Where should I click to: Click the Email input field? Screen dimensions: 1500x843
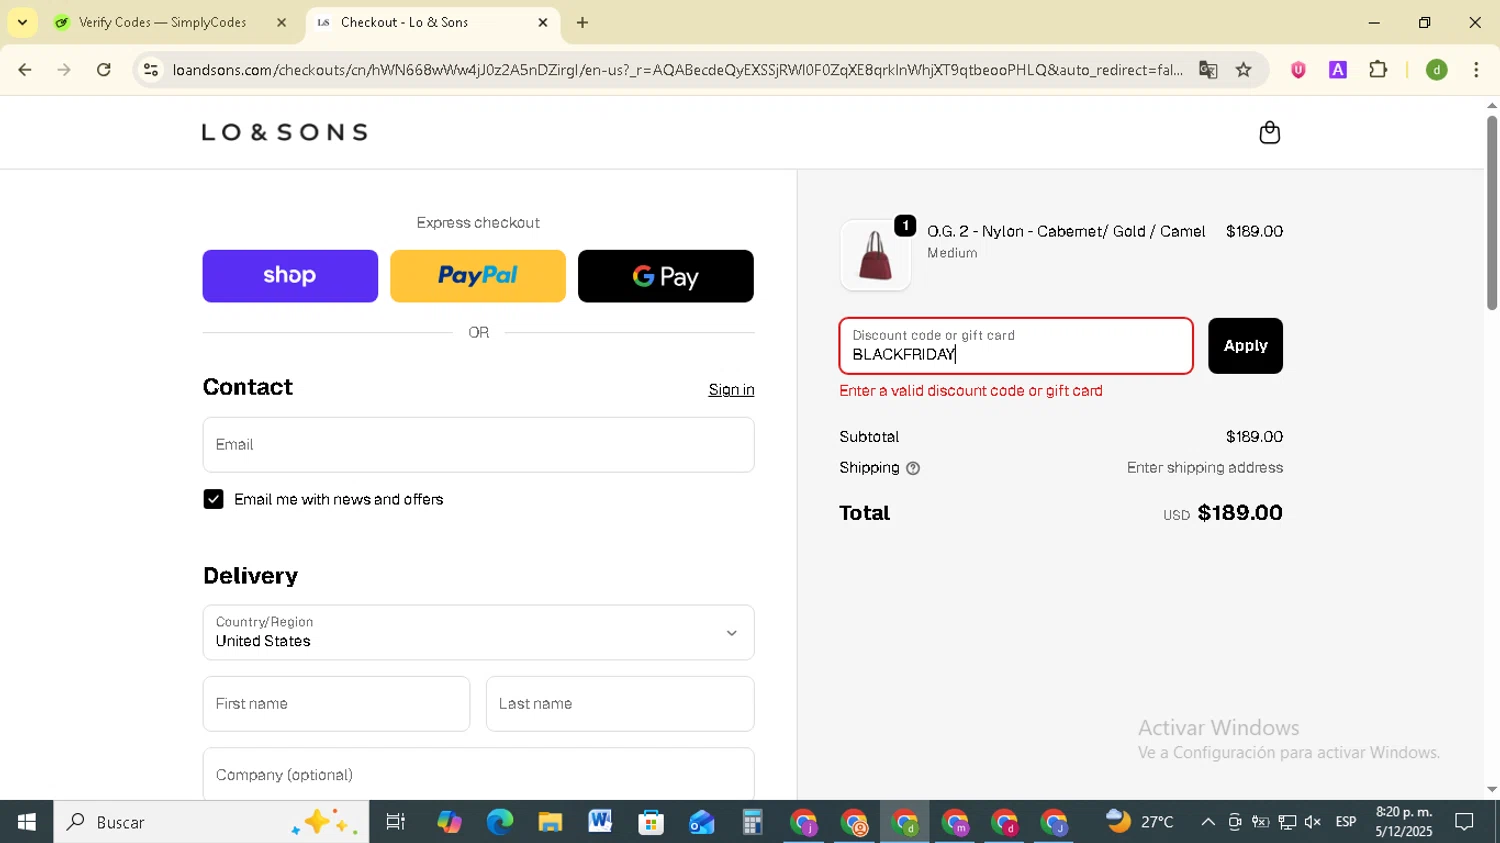(x=478, y=445)
